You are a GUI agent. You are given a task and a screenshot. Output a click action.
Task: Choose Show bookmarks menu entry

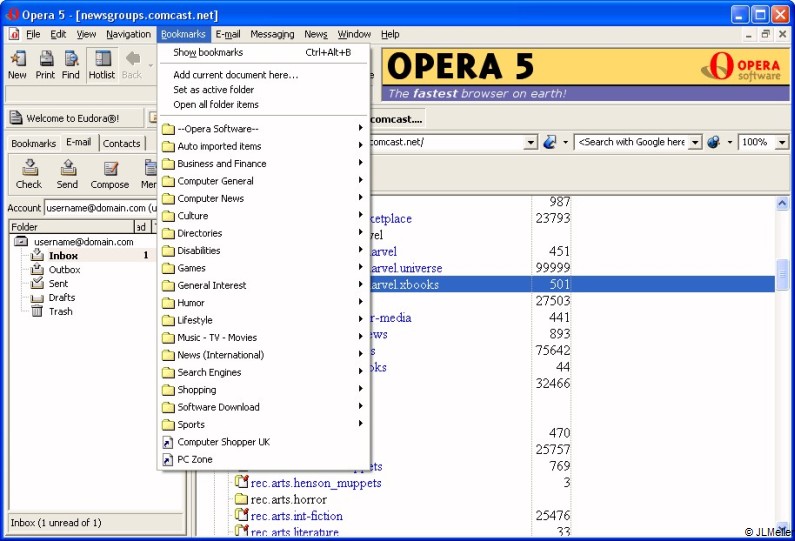click(264, 52)
